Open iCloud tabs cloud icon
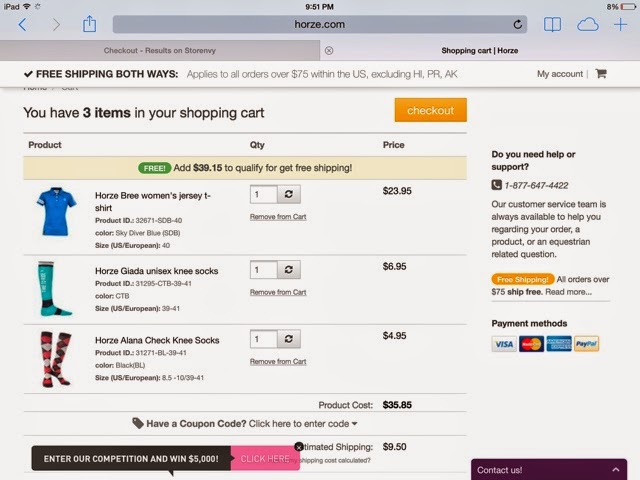The height and width of the screenshot is (480, 640). 588,25
